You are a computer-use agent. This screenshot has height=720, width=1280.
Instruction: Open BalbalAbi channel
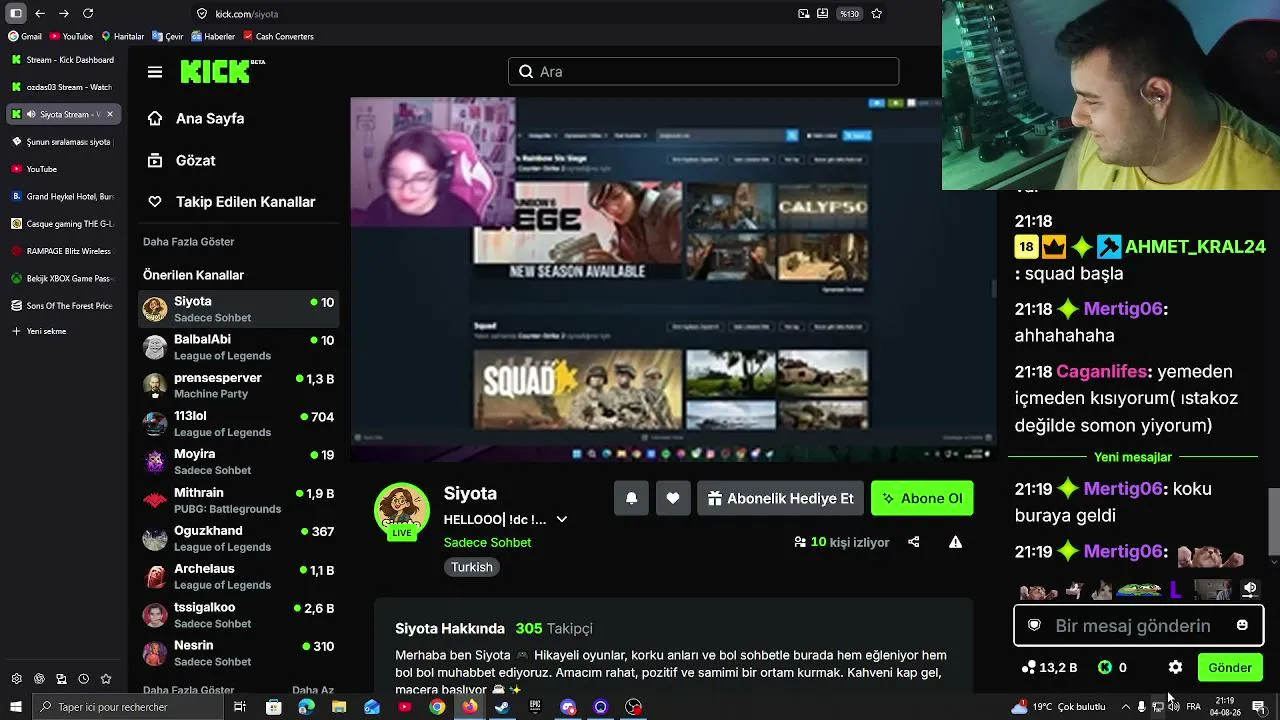pos(239,347)
